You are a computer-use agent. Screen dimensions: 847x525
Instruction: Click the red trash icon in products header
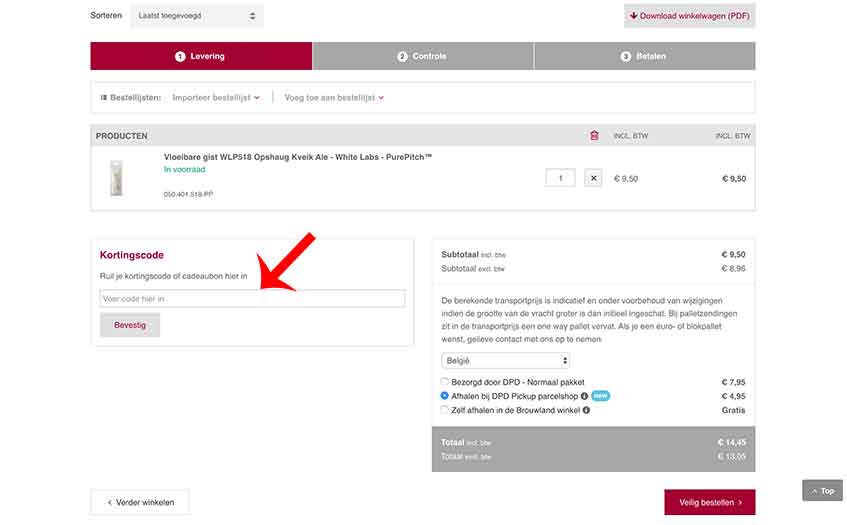coord(594,135)
